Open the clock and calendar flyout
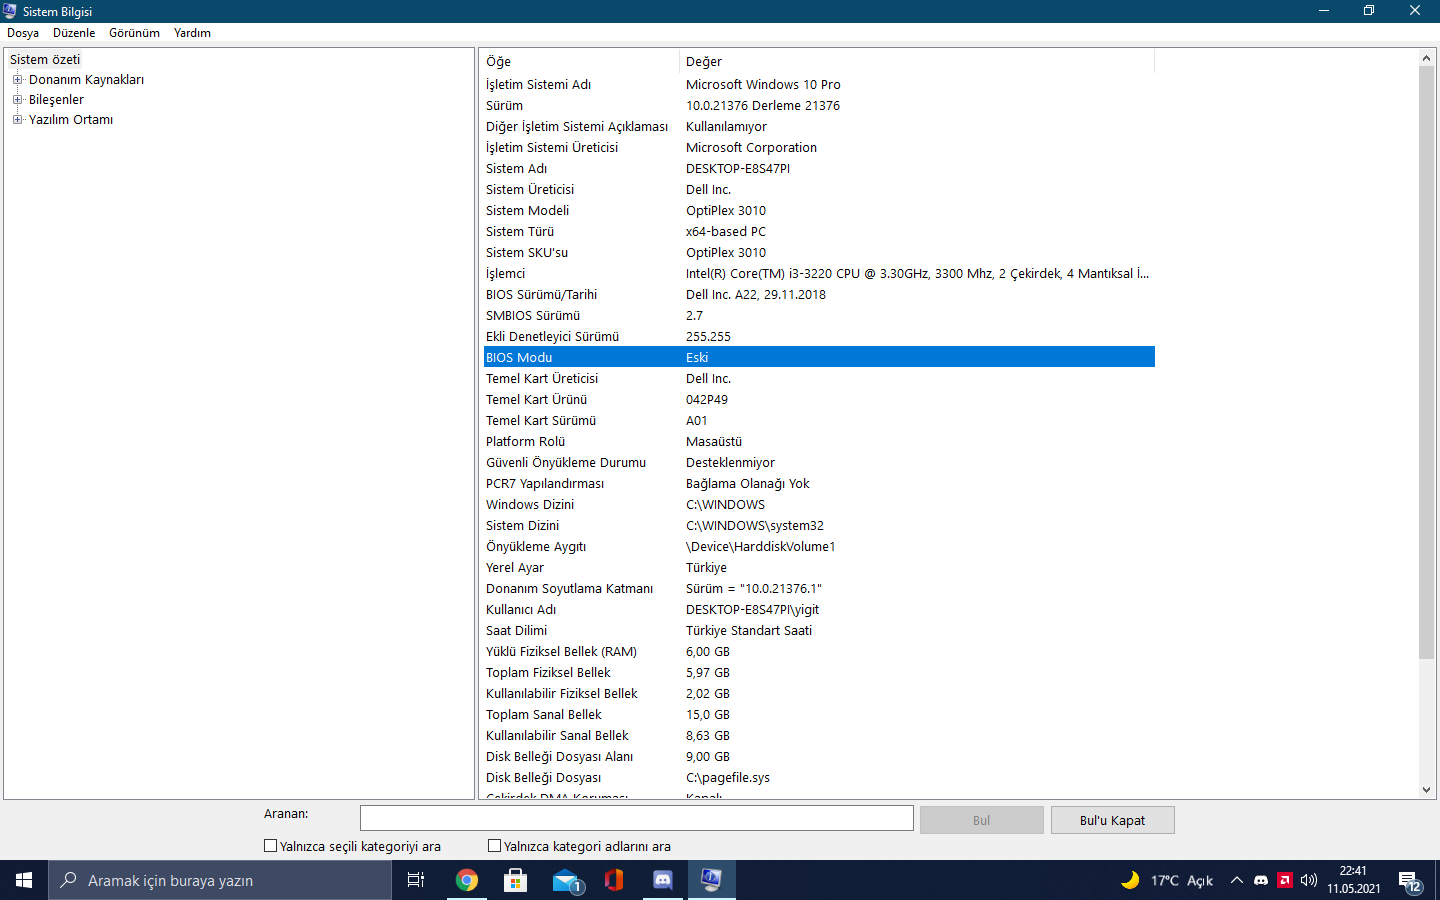 [x=1354, y=880]
